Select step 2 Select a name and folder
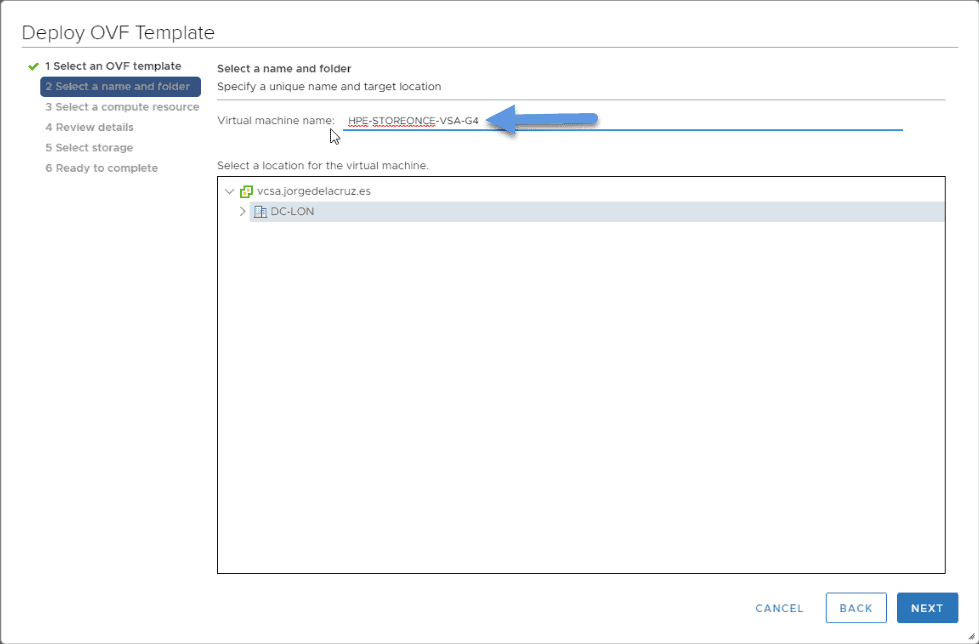979x644 pixels. point(121,87)
